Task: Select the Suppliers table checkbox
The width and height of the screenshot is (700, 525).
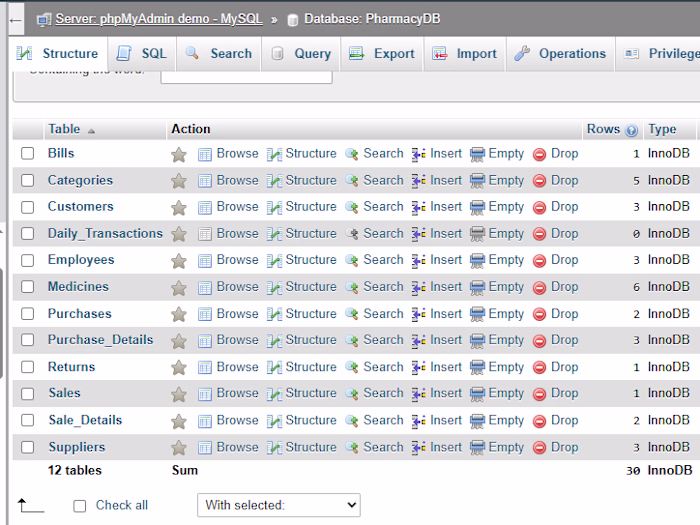Action: click(x=28, y=447)
